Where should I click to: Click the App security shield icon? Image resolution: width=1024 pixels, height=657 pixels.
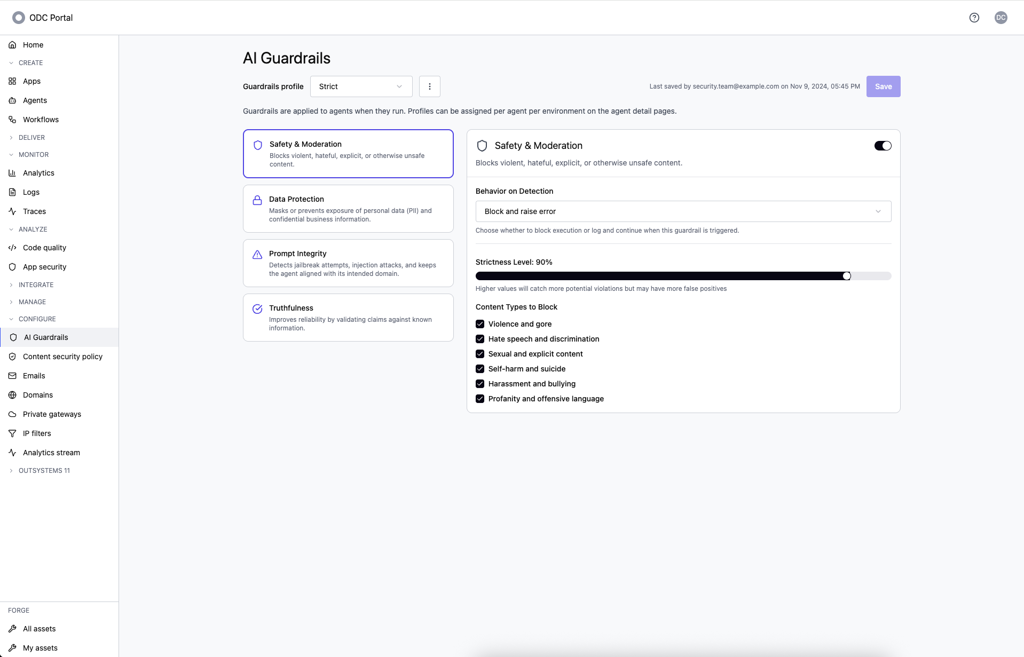point(12,267)
